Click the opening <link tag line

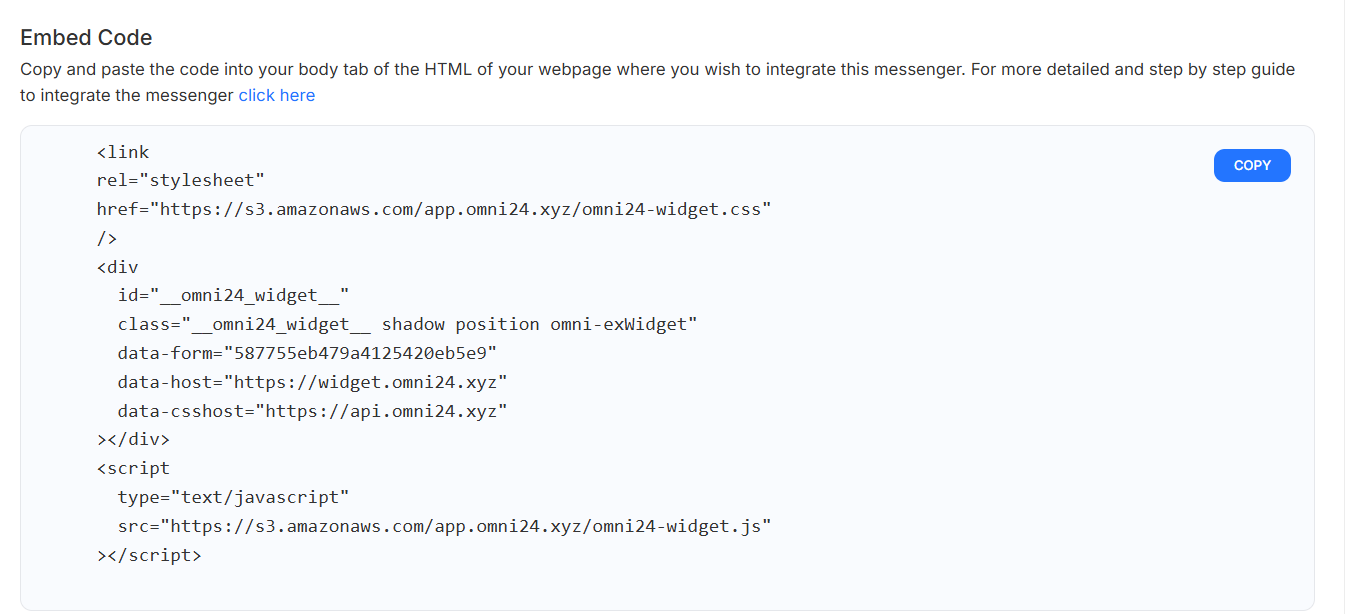click(x=123, y=152)
